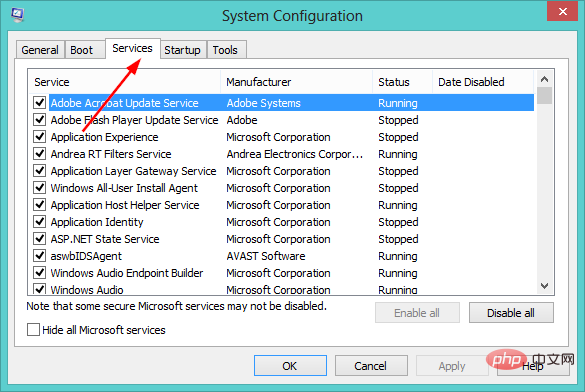Image resolution: width=585 pixels, height=392 pixels.
Task: Go to the Startup tab
Action: (x=182, y=50)
